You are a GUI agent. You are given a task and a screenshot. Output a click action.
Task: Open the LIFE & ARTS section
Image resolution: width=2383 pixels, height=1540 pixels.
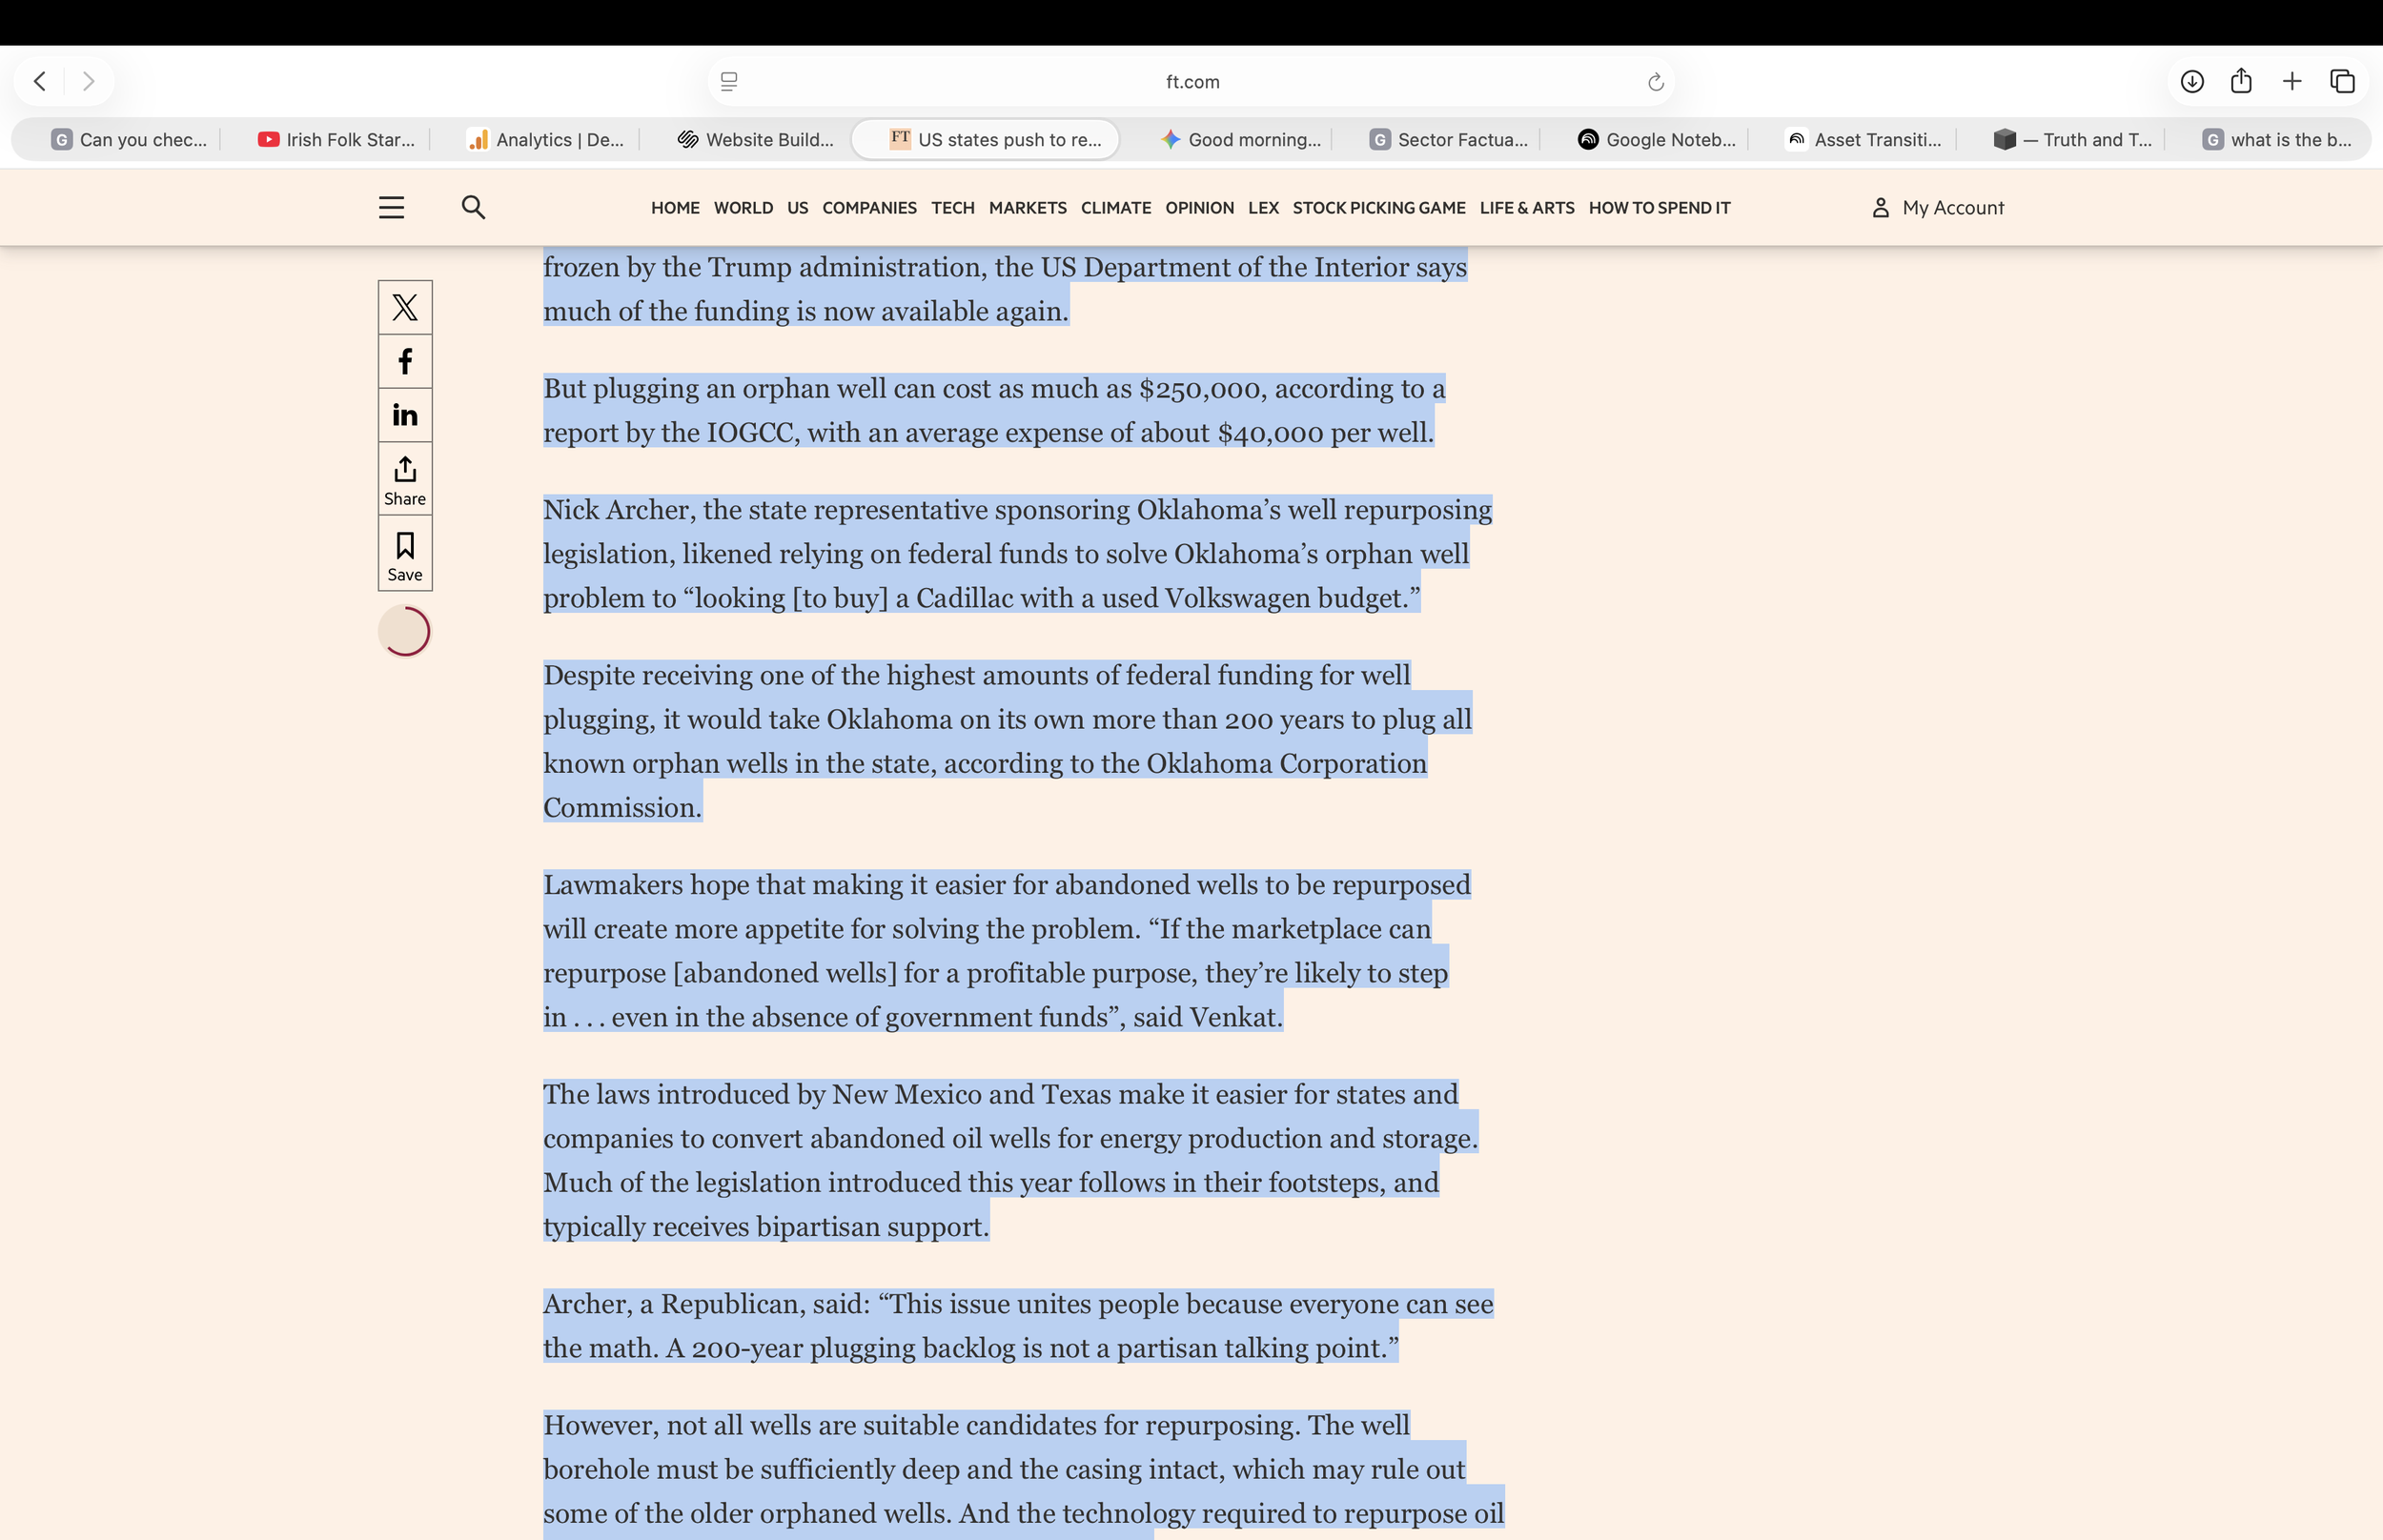pyautogui.click(x=1527, y=208)
